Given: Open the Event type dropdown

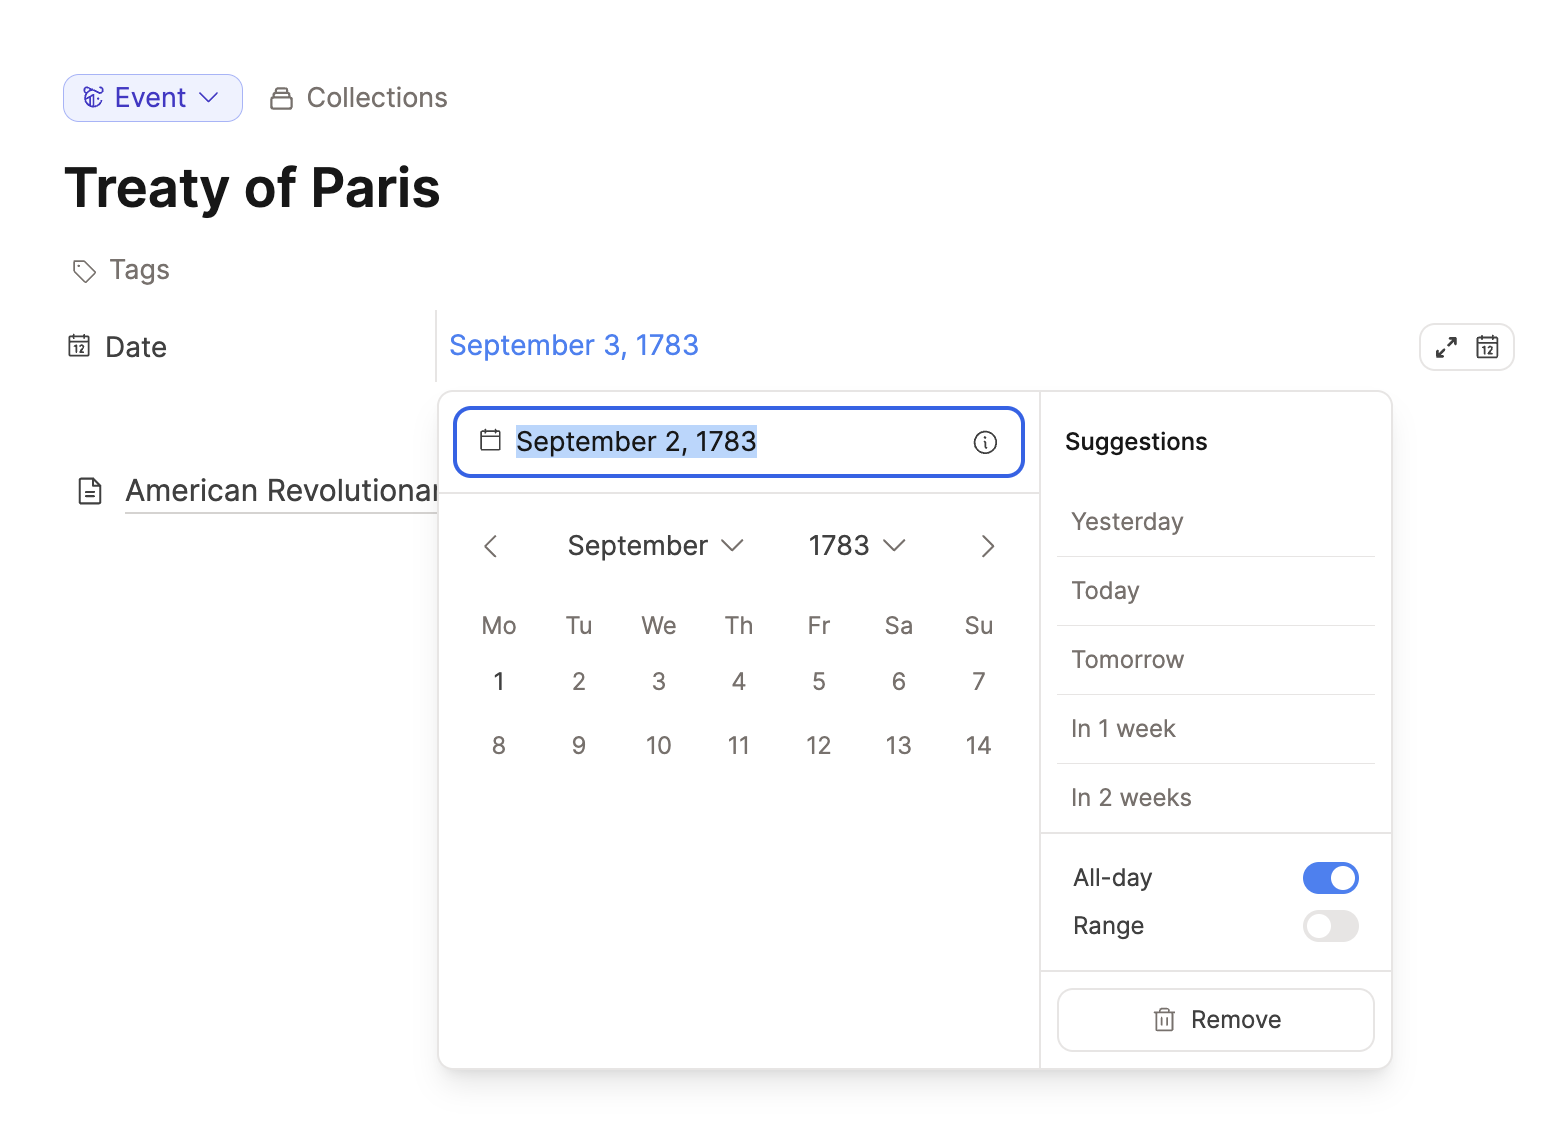Looking at the screenshot, I should pos(153,98).
